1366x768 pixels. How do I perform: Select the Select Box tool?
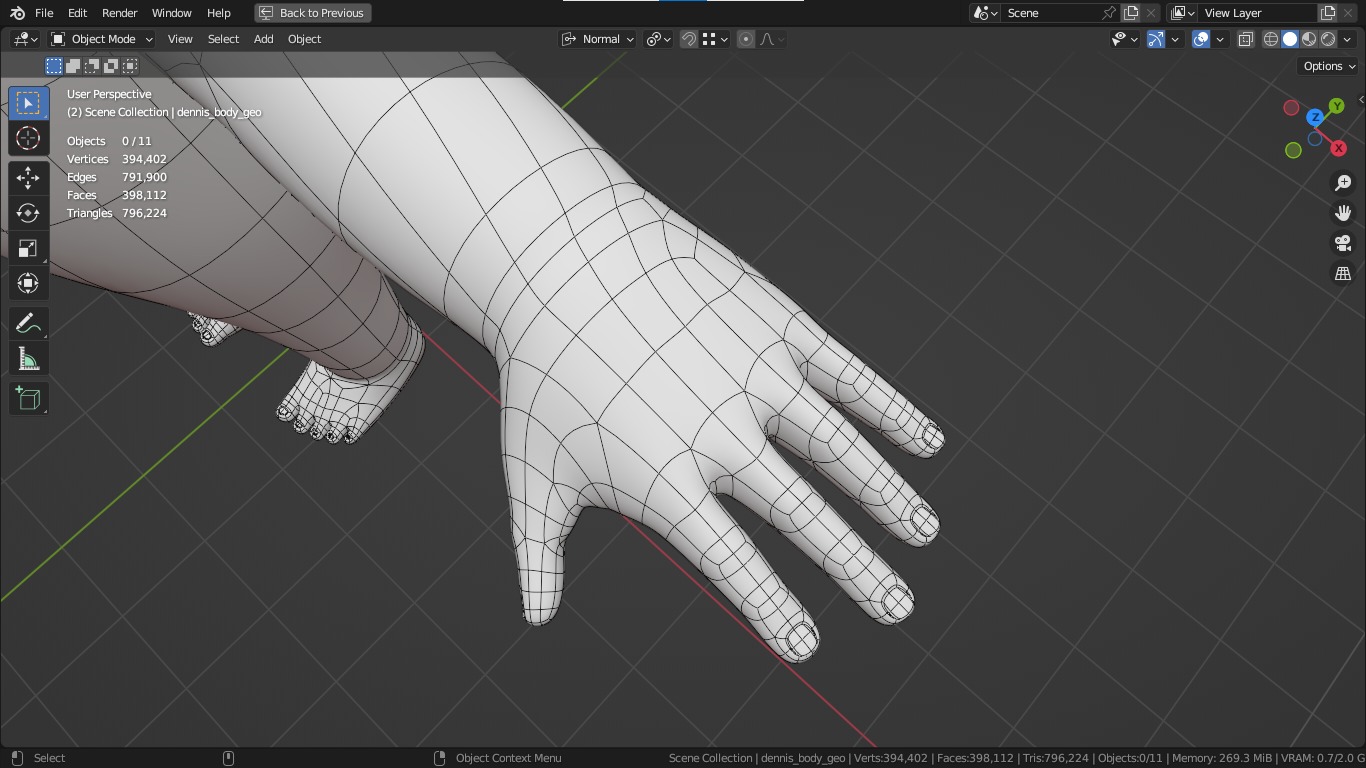point(28,103)
